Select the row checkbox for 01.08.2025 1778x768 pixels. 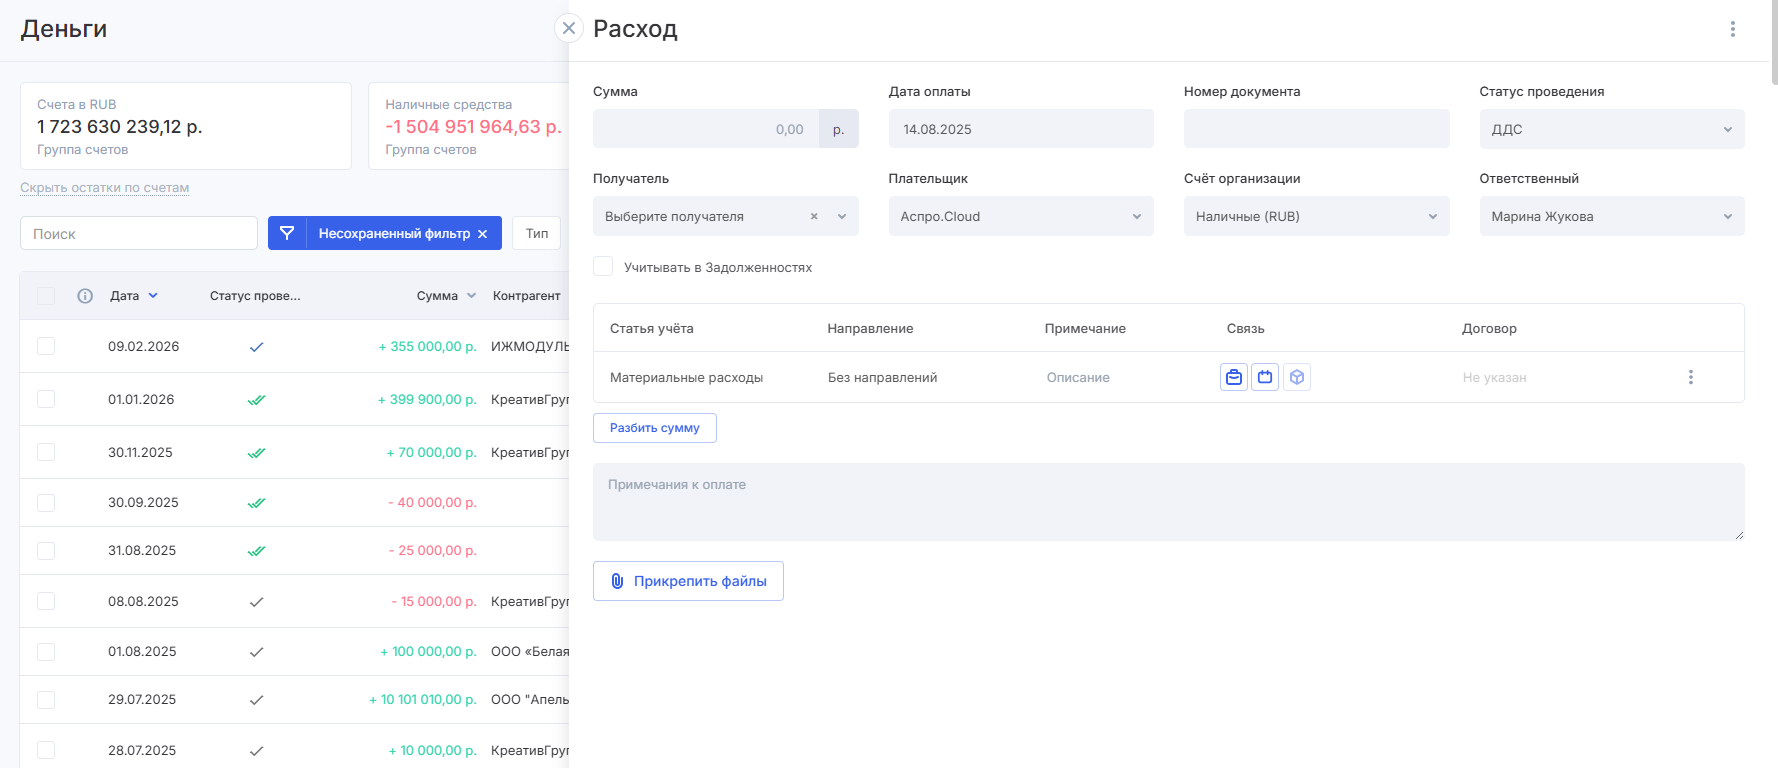[x=46, y=652]
